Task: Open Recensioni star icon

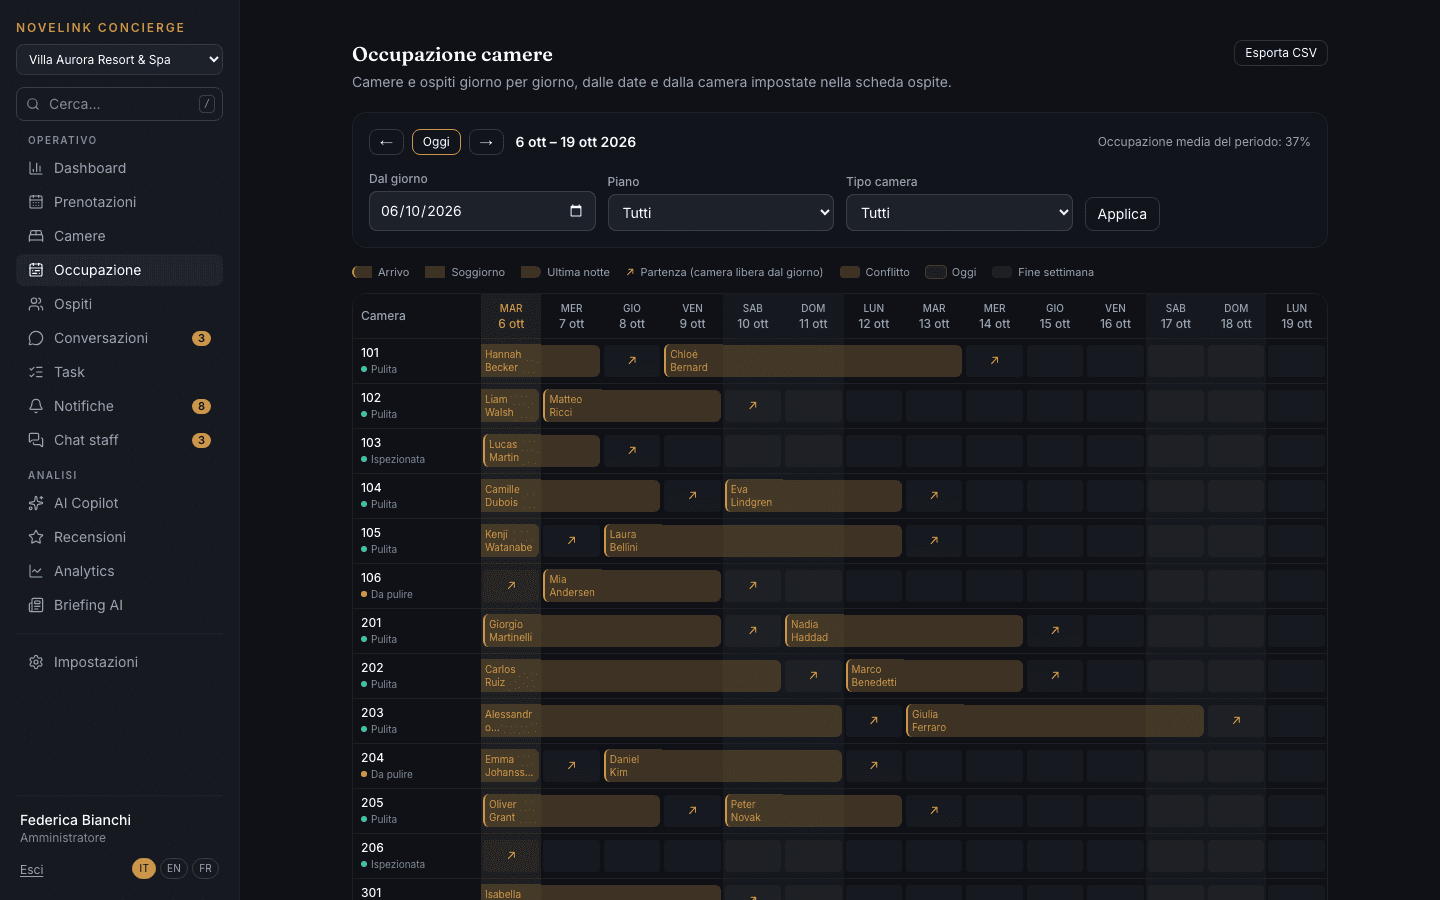Action: [36, 537]
